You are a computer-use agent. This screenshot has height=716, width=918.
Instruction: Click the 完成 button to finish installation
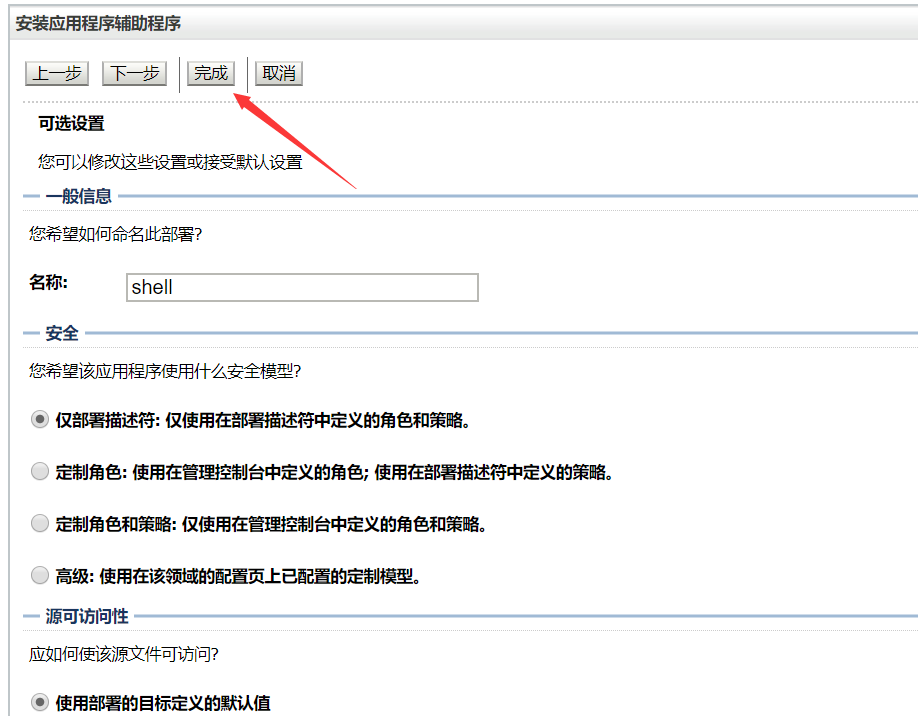click(210, 73)
